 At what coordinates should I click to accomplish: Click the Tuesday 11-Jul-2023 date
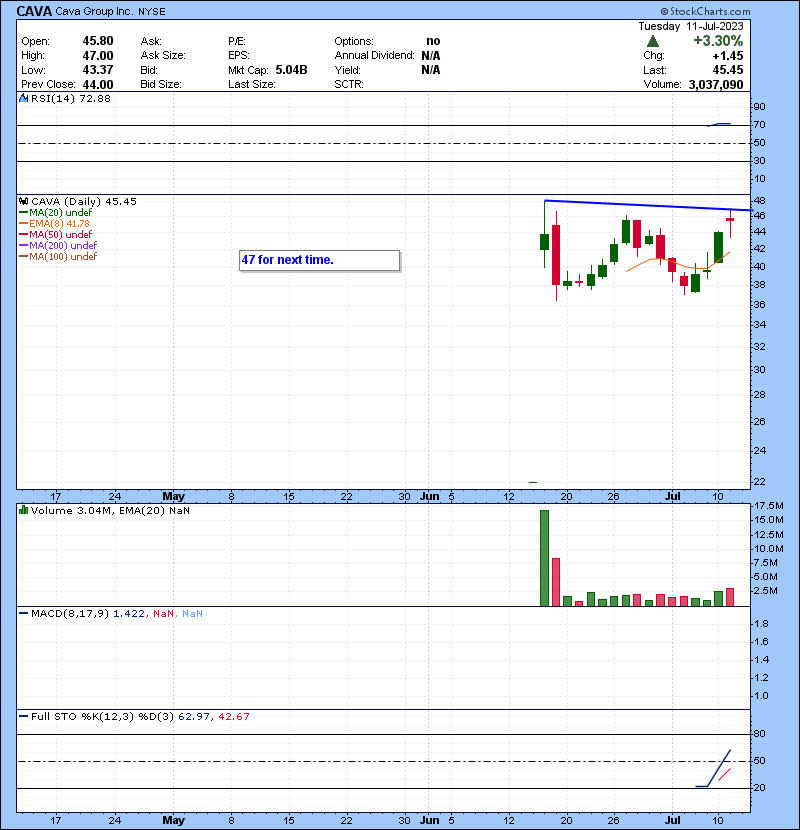(690, 26)
